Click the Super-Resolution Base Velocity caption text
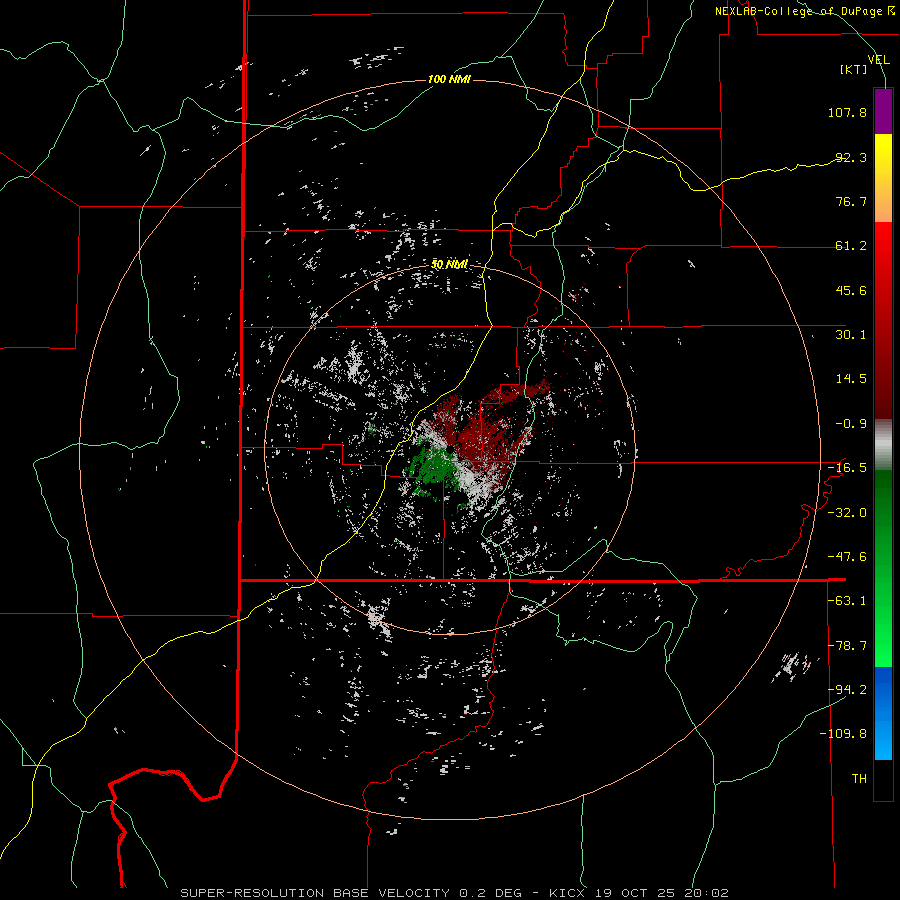900x900 pixels. point(454,893)
